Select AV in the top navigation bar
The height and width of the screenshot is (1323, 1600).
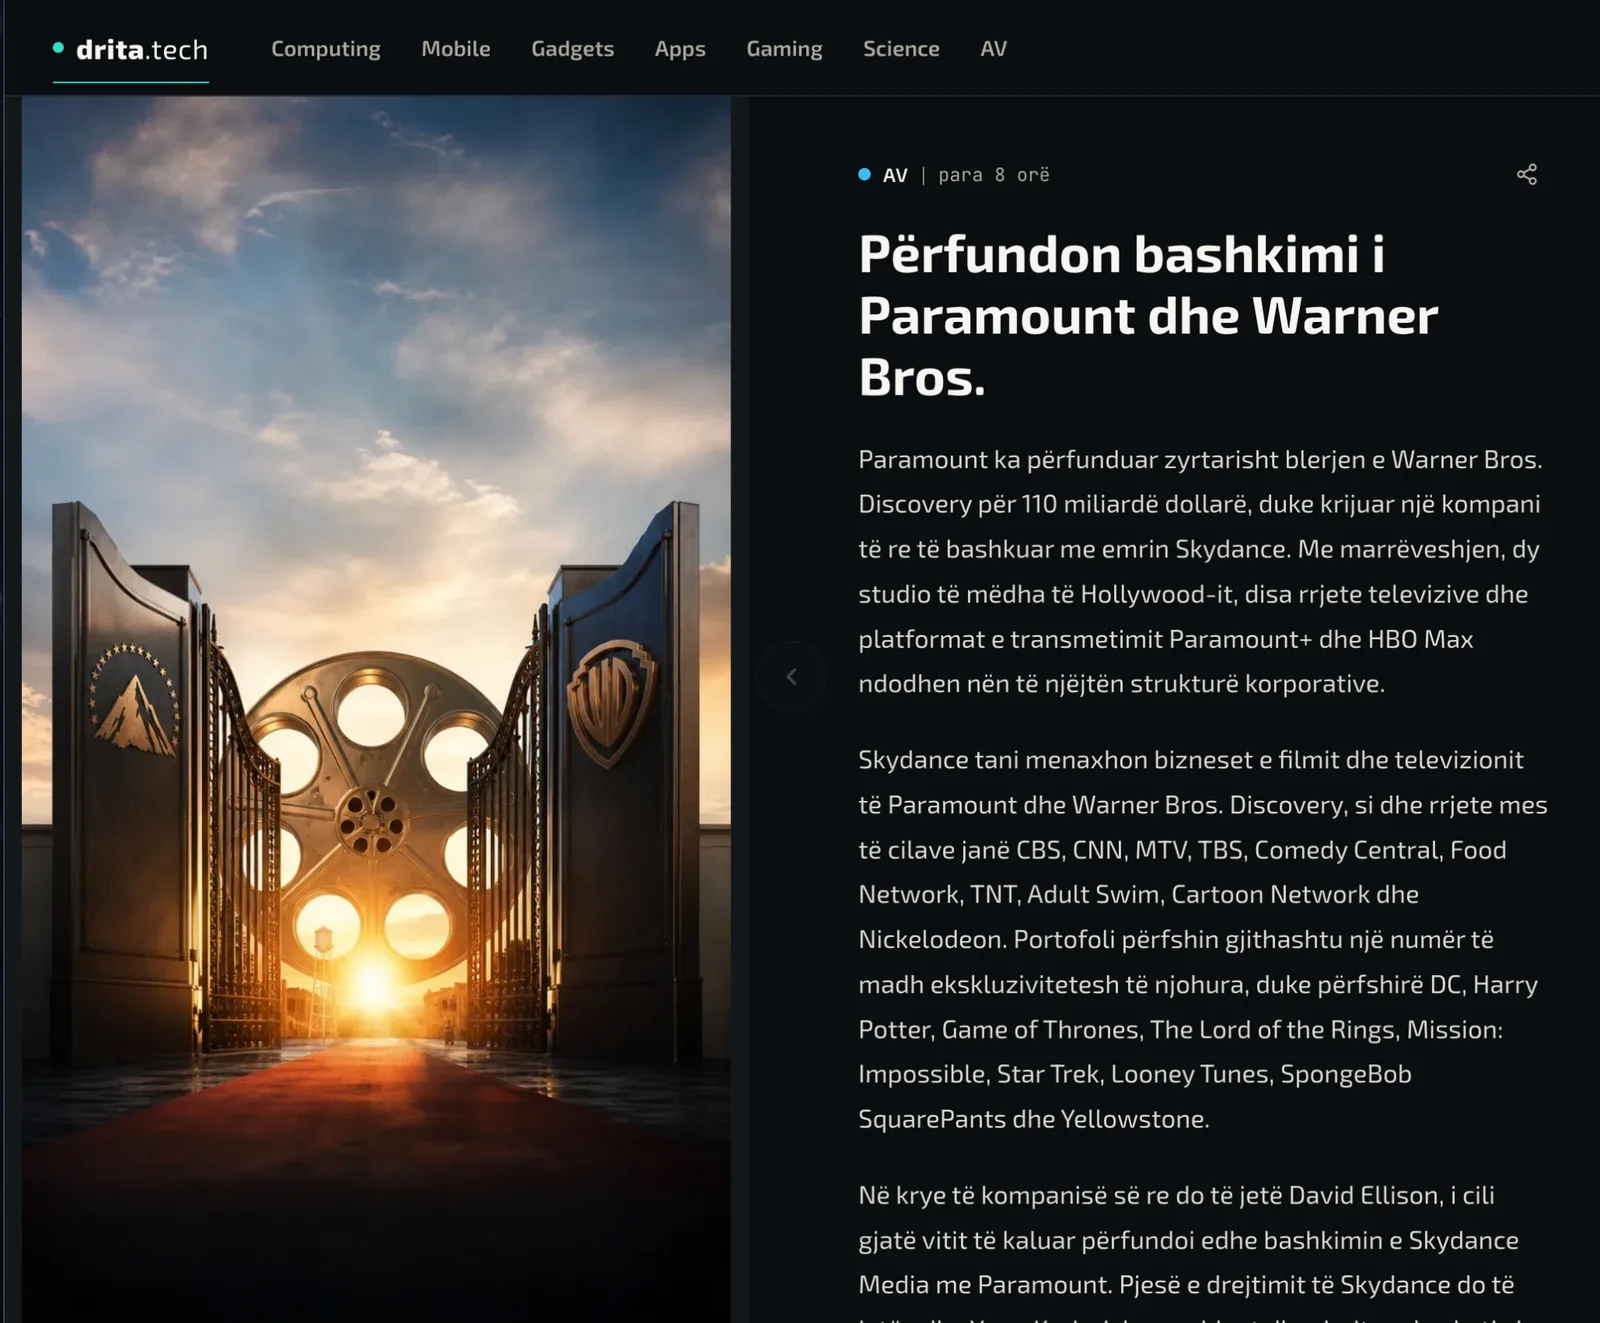pyautogui.click(x=994, y=49)
